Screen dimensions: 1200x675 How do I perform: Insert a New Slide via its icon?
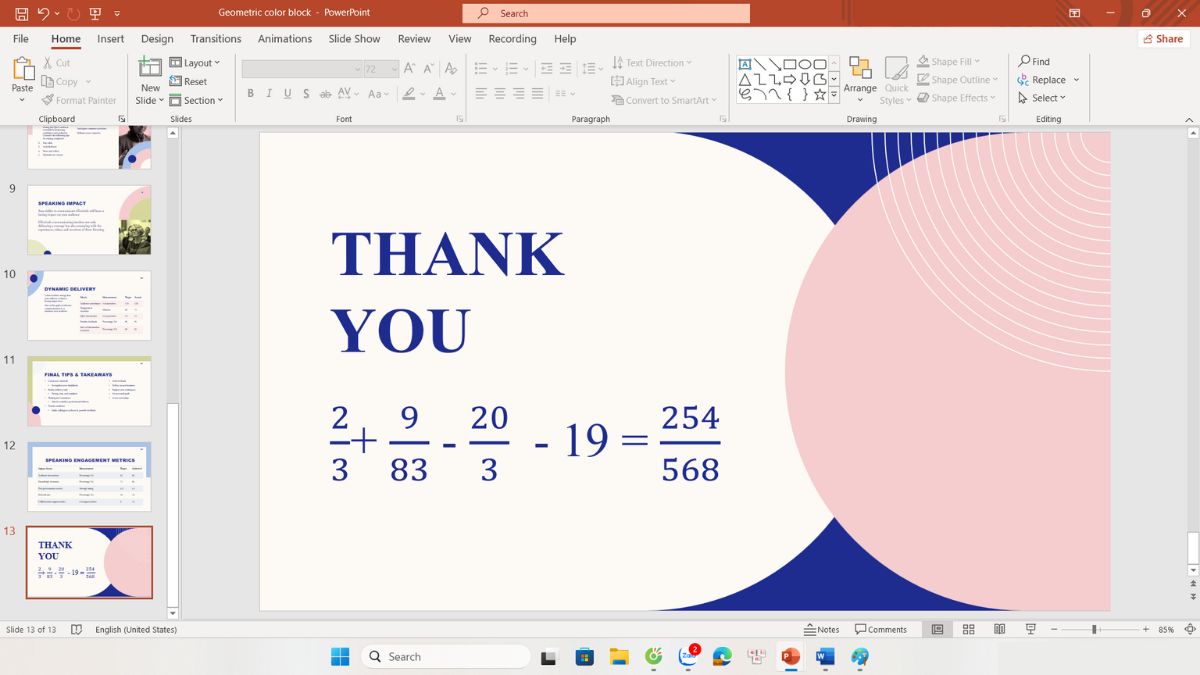(x=150, y=67)
